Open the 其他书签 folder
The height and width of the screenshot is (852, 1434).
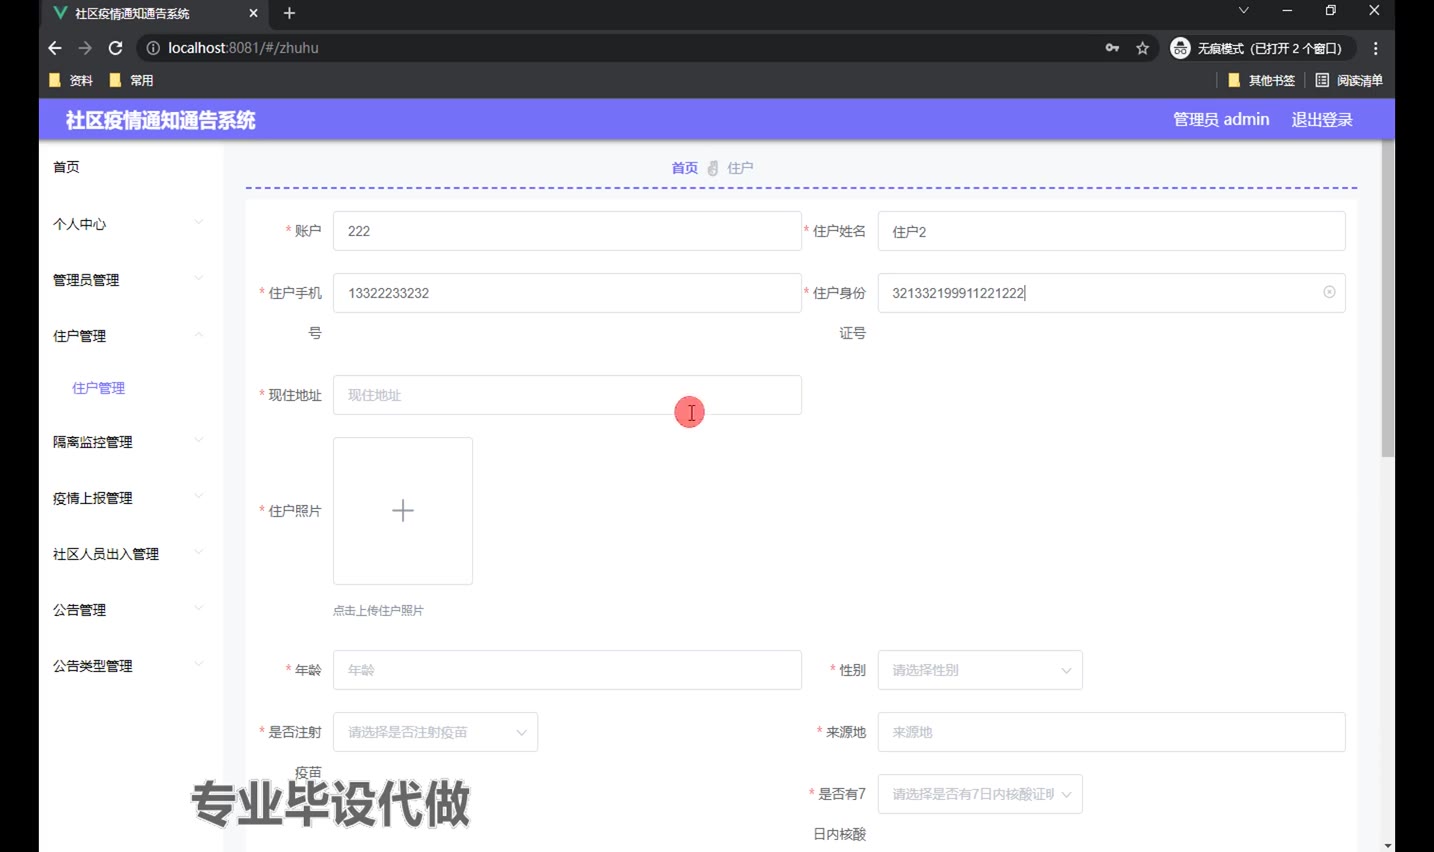pyautogui.click(x=1261, y=80)
